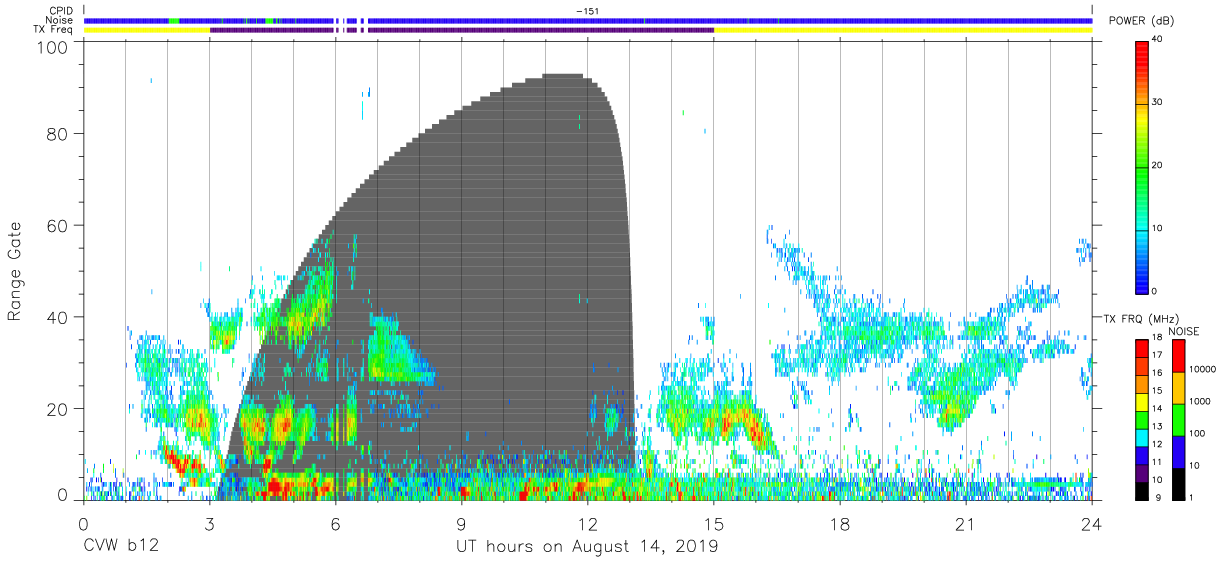Click the 'Range Gate' y-axis label
Image resolution: width=1228 pixels, height=567 pixels.
coord(15,272)
